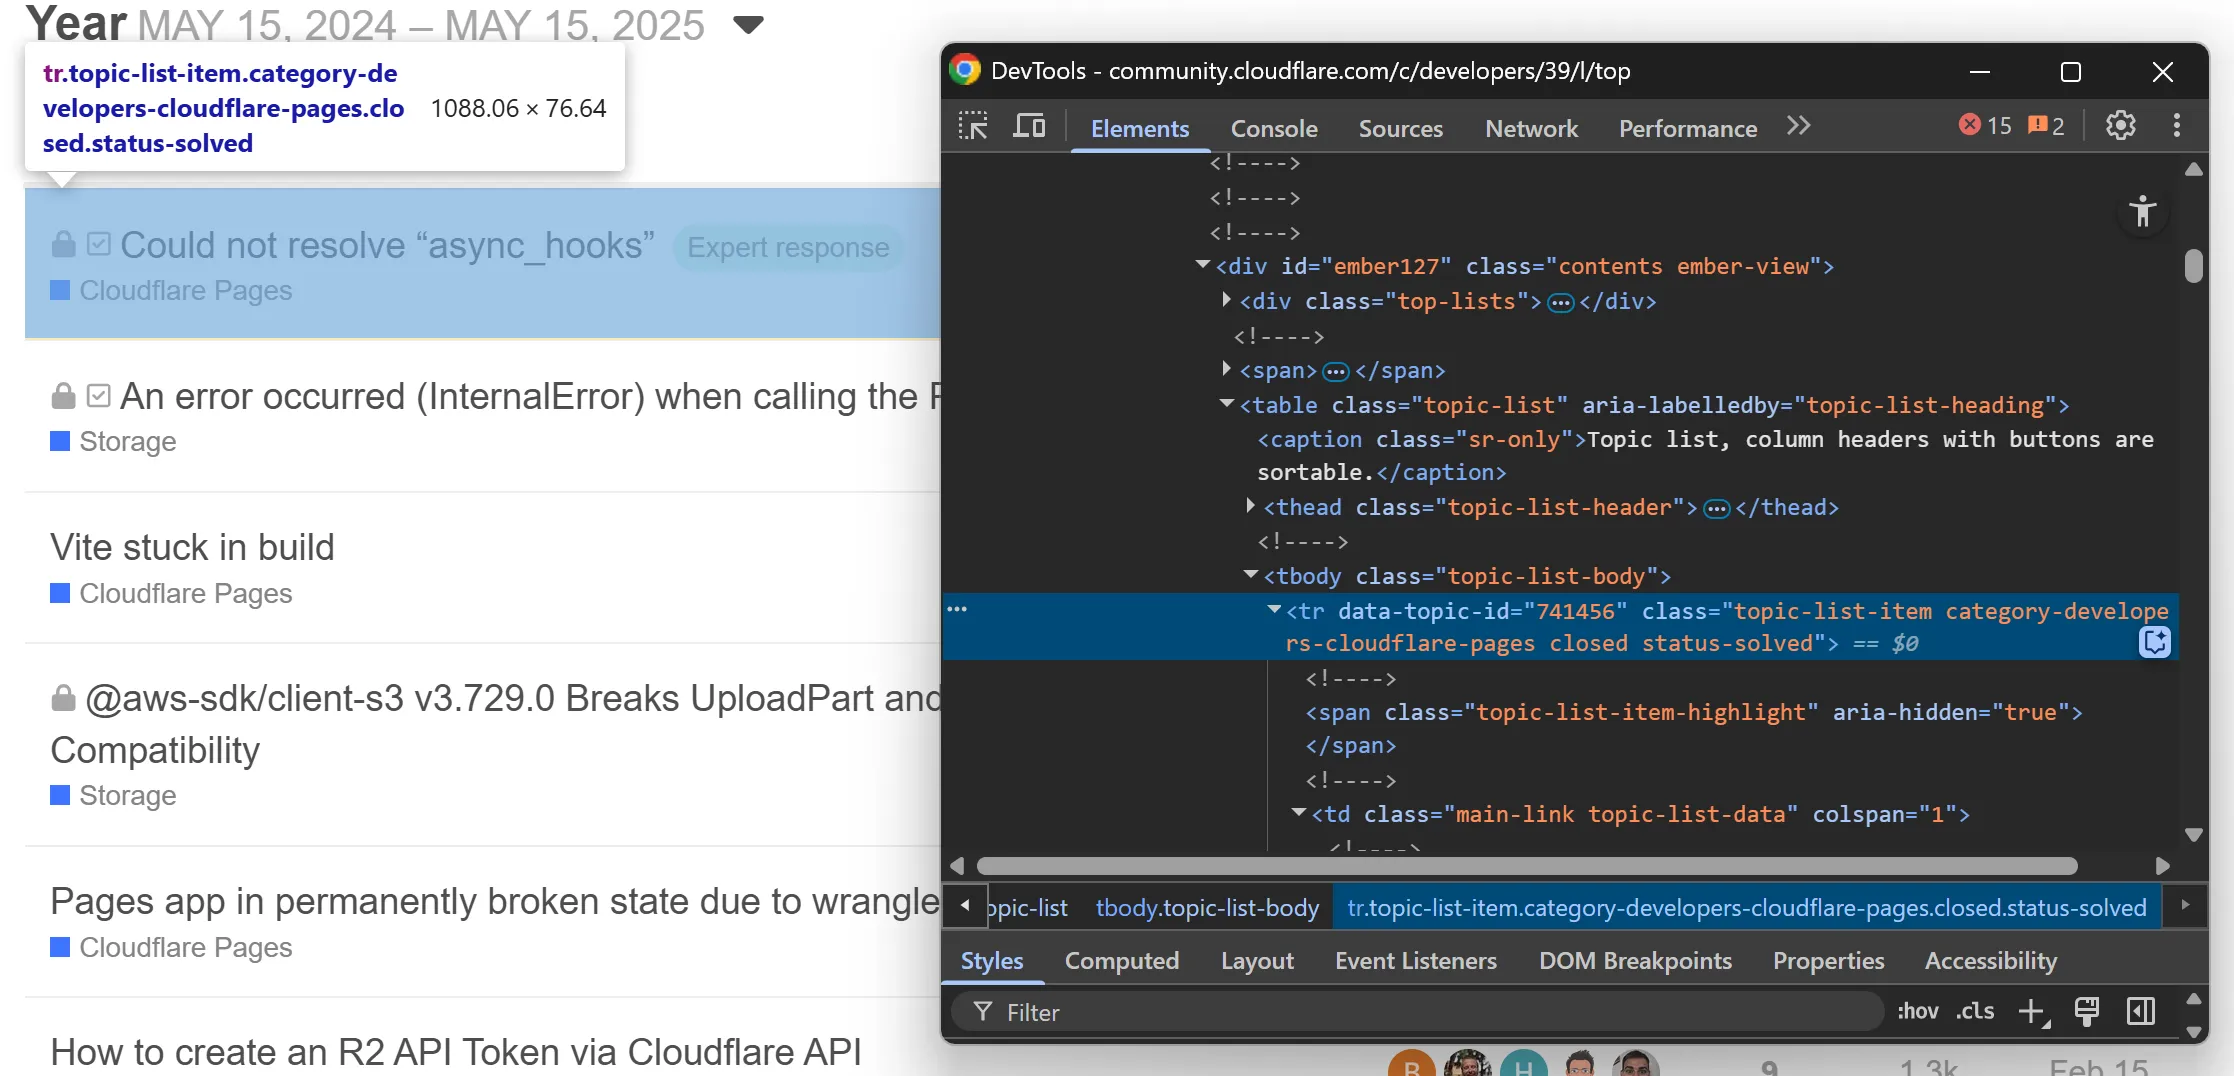The height and width of the screenshot is (1076, 2234).
Task: Select the caption.sr-only element line
Action: (x=1704, y=455)
